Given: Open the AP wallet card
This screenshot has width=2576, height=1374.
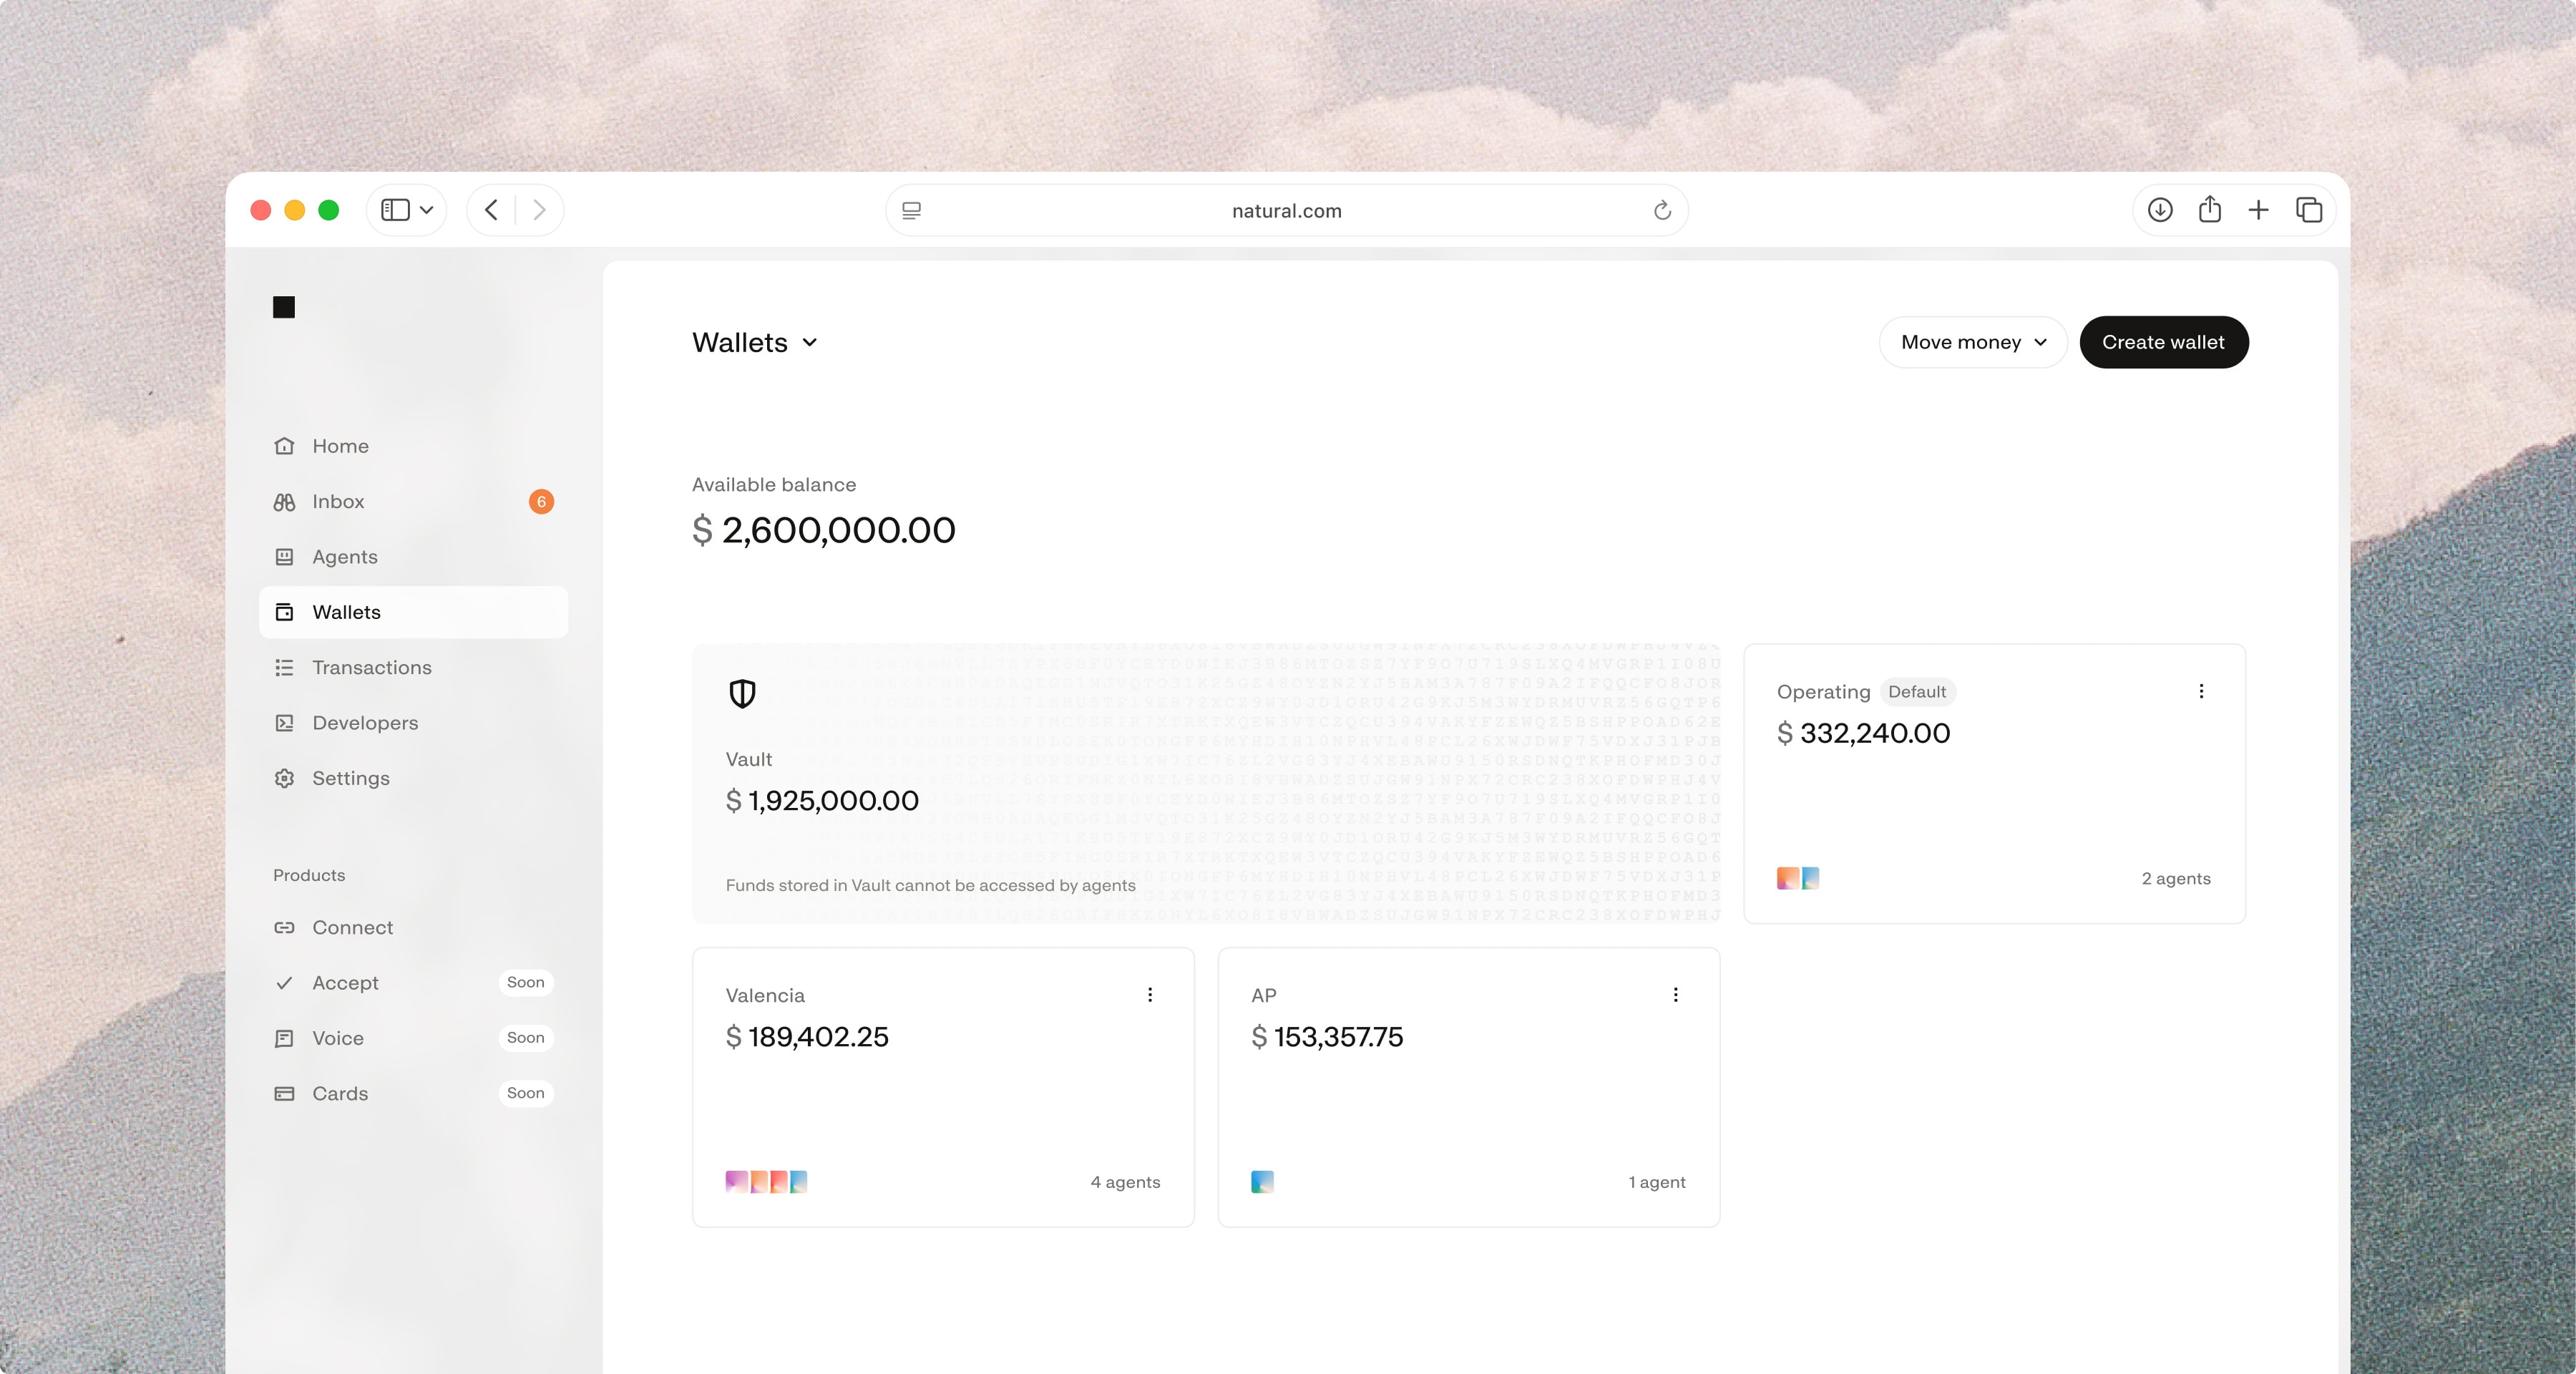Looking at the screenshot, I should (1469, 1088).
